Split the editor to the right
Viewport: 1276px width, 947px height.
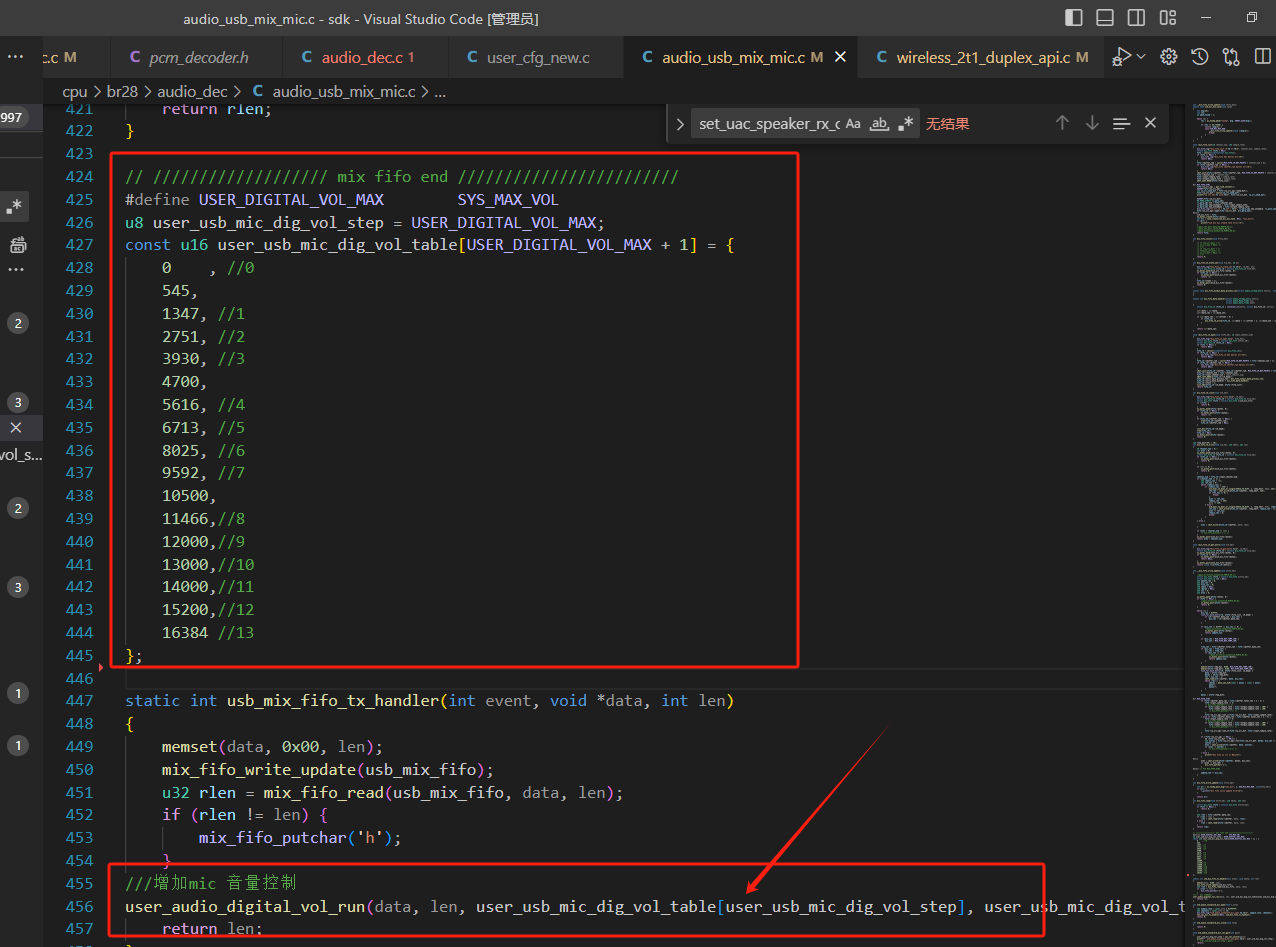pyautogui.click(x=1262, y=57)
